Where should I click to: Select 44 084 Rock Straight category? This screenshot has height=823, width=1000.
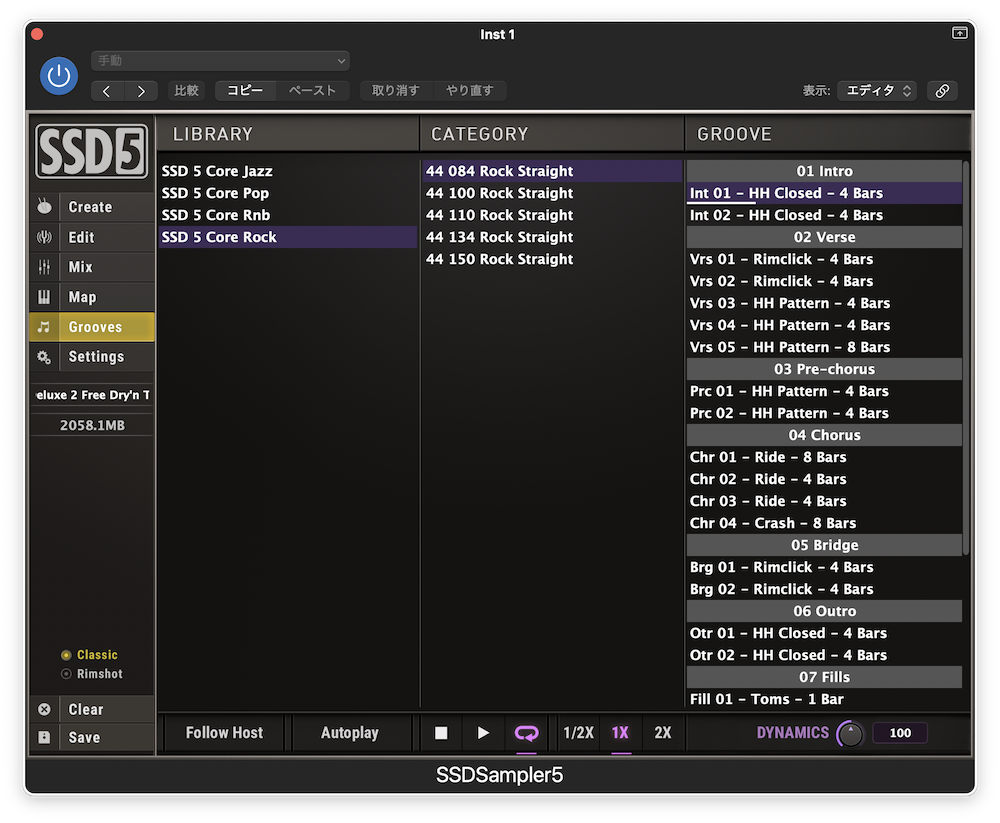click(x=552, y=171)
